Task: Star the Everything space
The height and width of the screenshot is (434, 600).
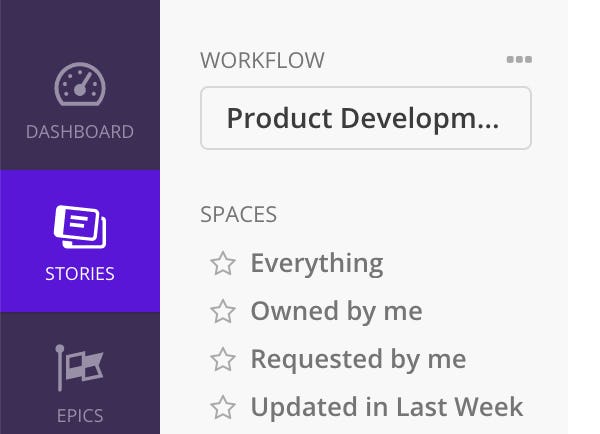Action: click(x=223, y=263)
